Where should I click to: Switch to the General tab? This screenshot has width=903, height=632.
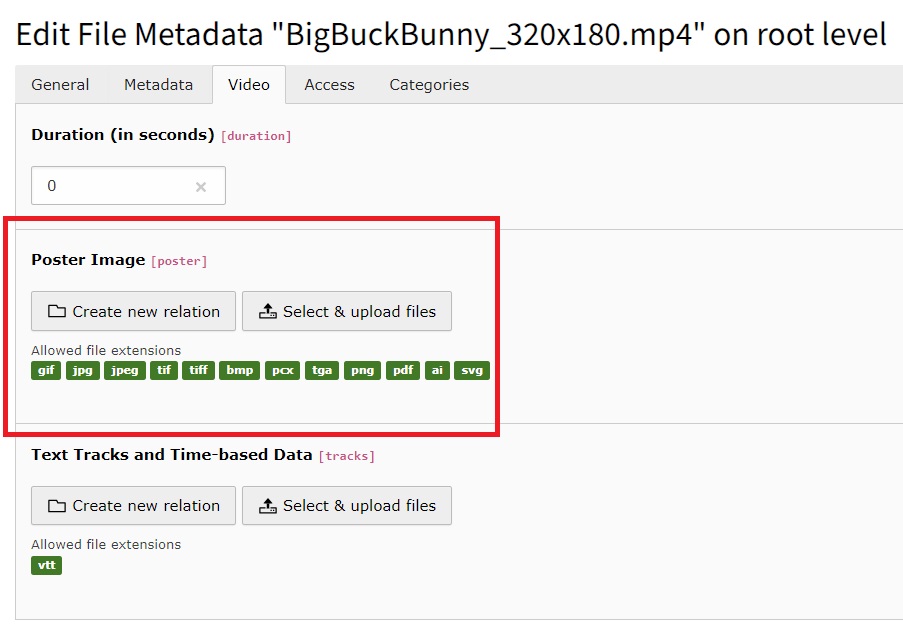coord(60,85)
